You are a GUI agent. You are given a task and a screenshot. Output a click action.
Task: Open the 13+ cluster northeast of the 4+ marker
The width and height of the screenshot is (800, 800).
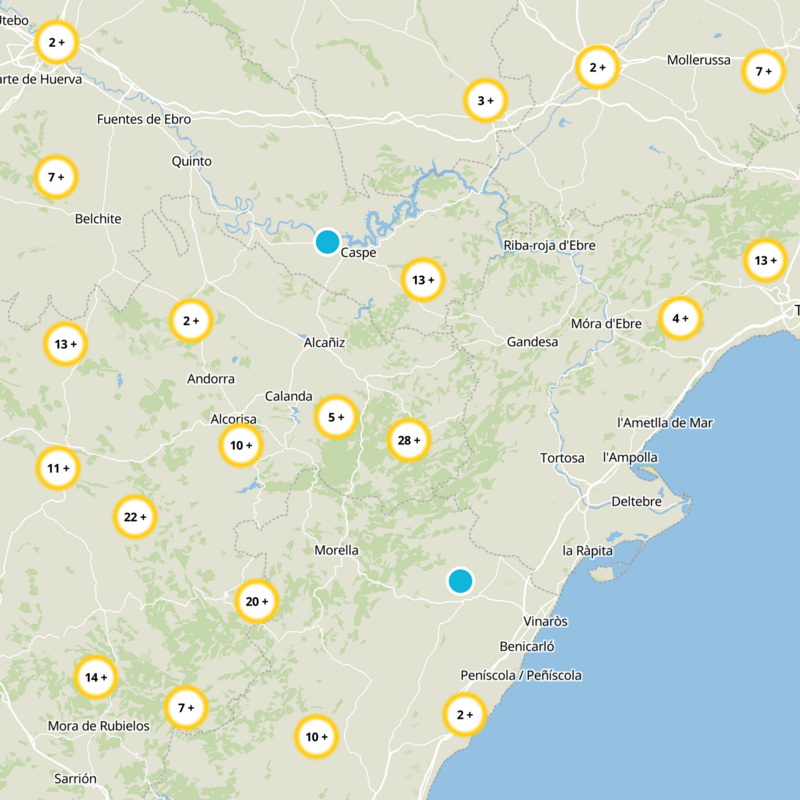765,260
